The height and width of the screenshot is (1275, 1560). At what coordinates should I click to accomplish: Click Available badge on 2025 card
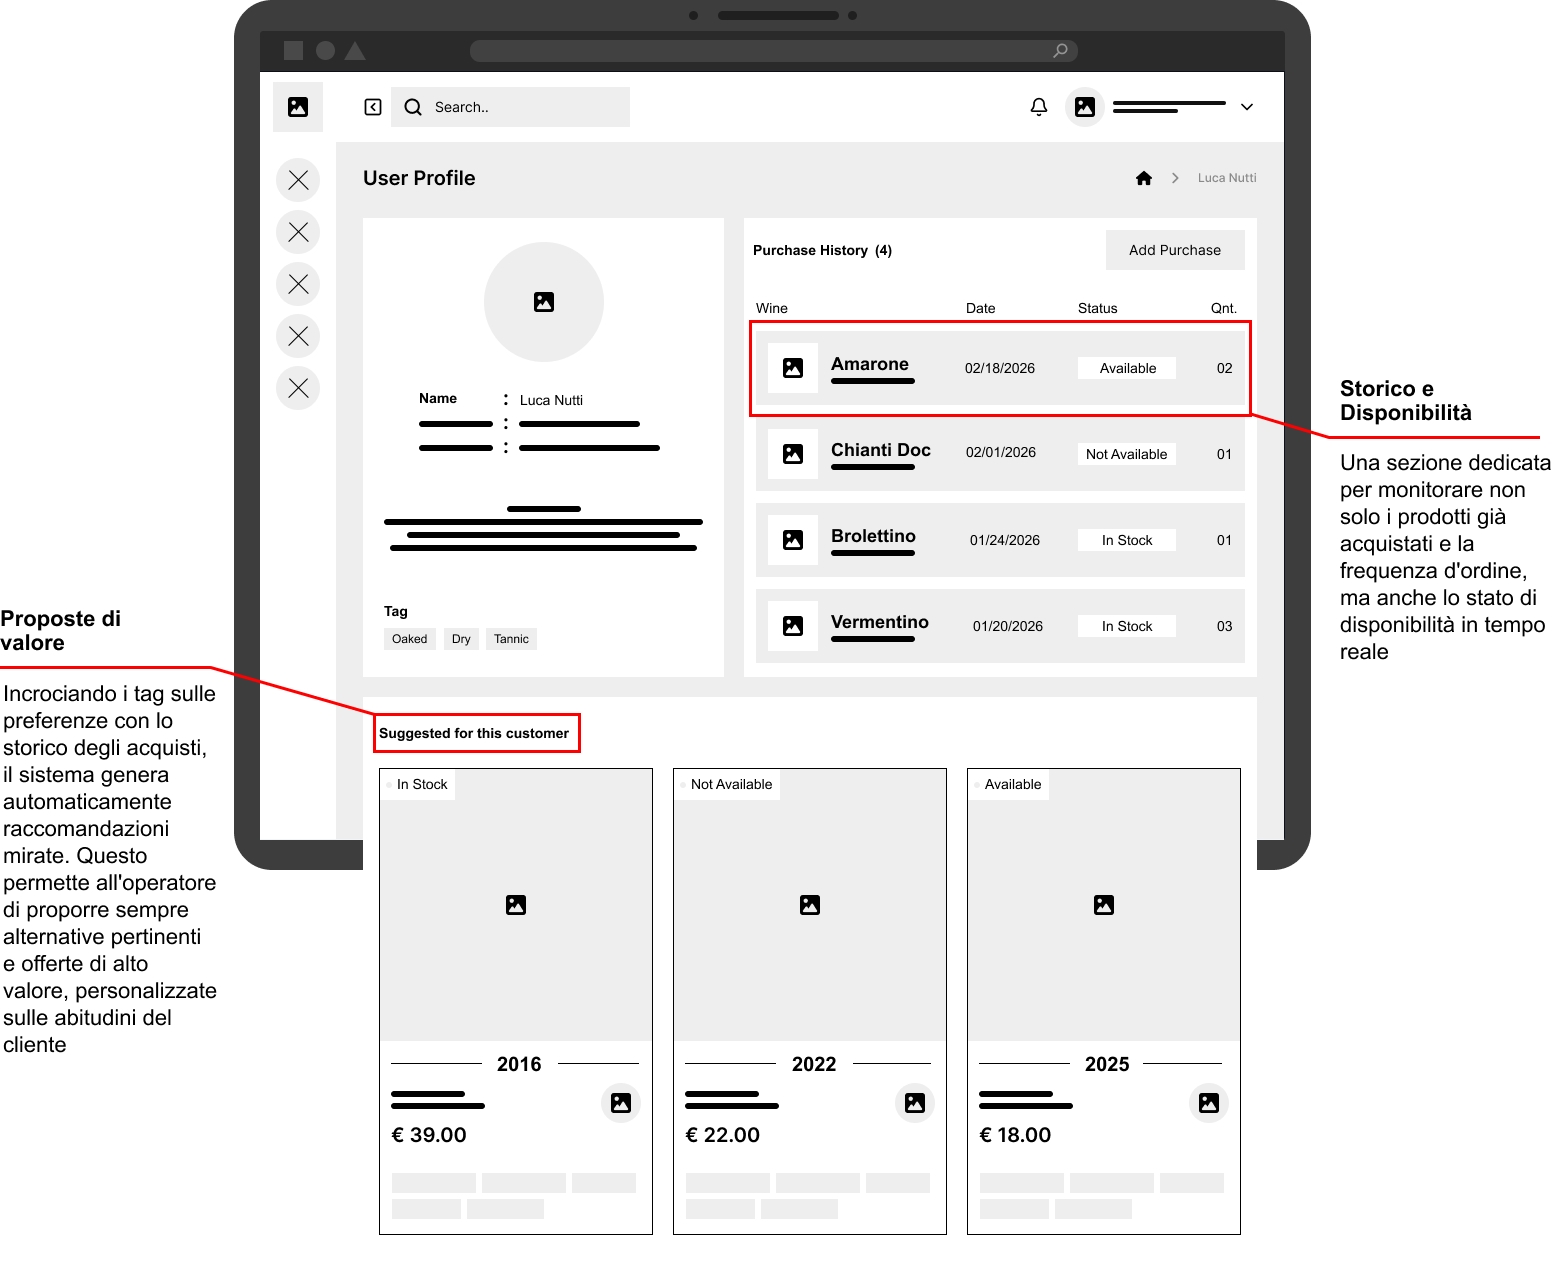[1008, 784]
